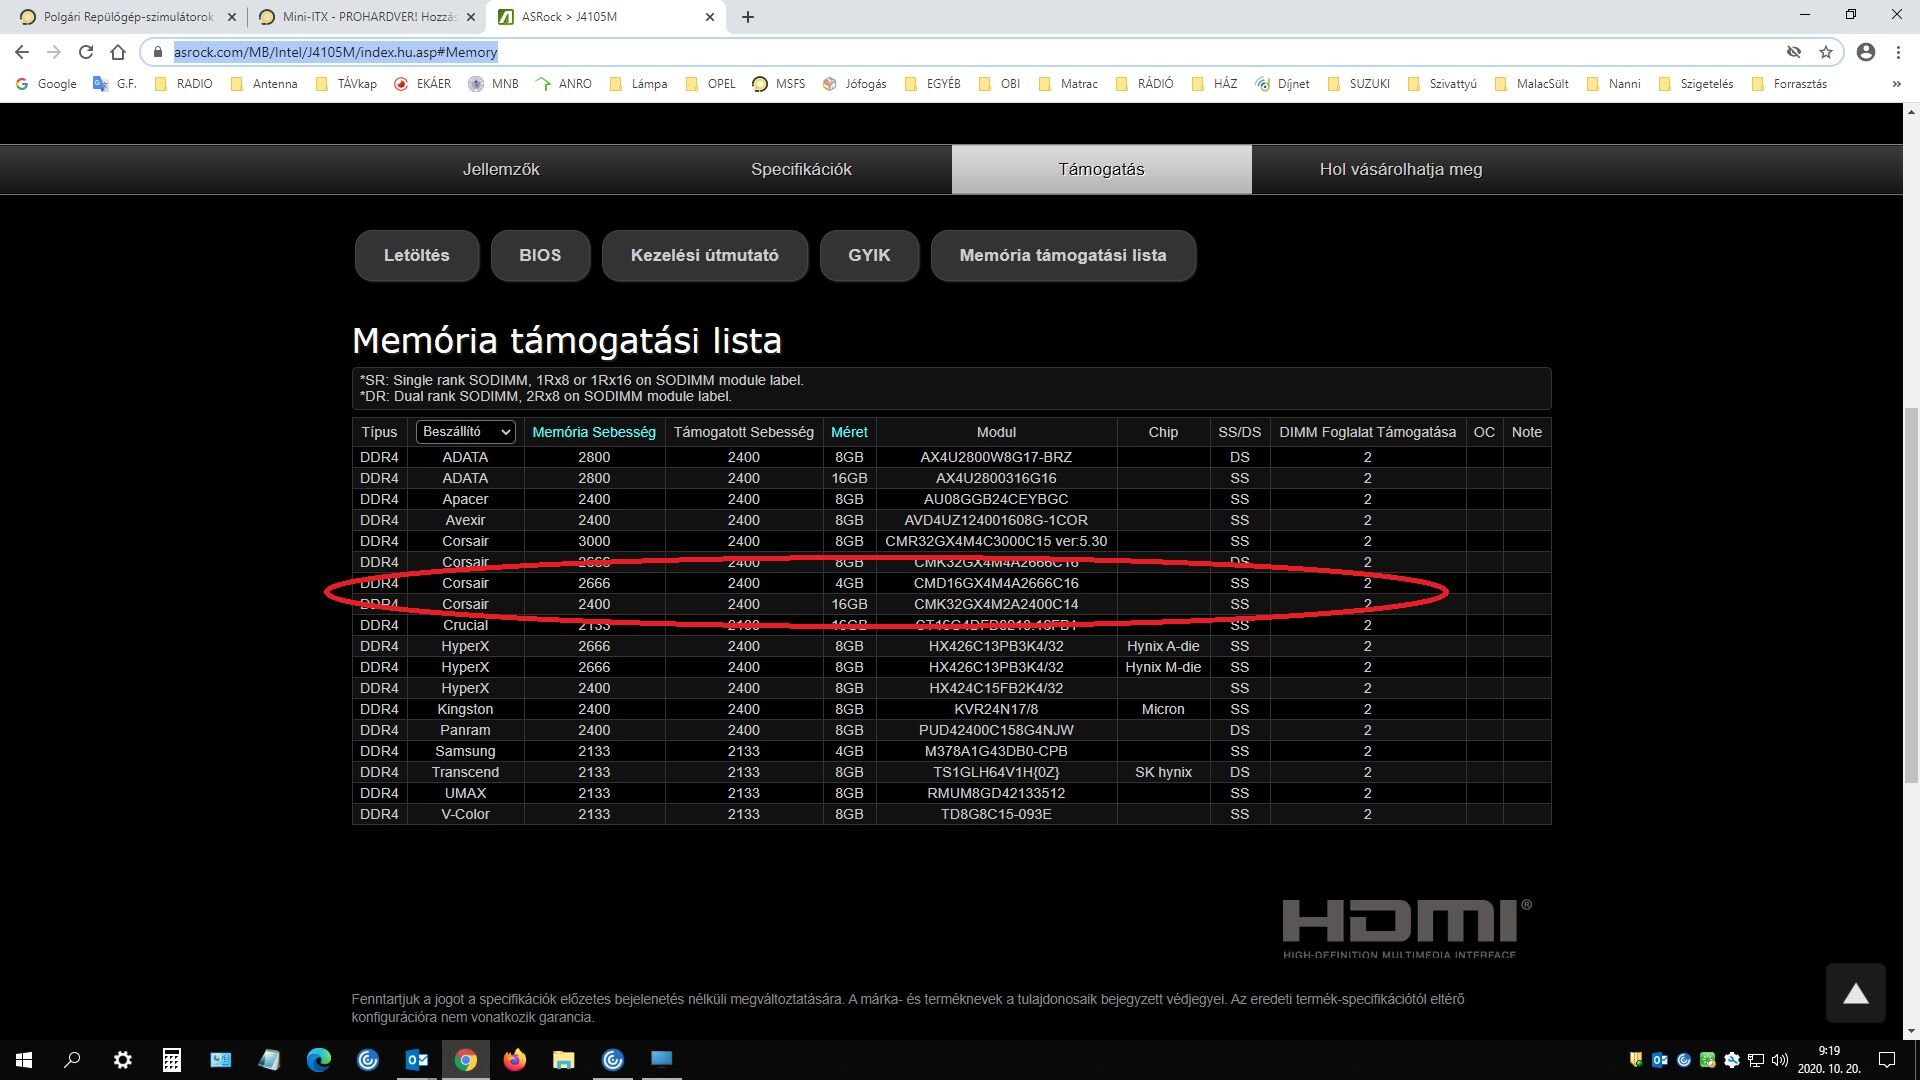The image size is (1920, 1080).
Task: Reload the current page
Action: [86, 52]
